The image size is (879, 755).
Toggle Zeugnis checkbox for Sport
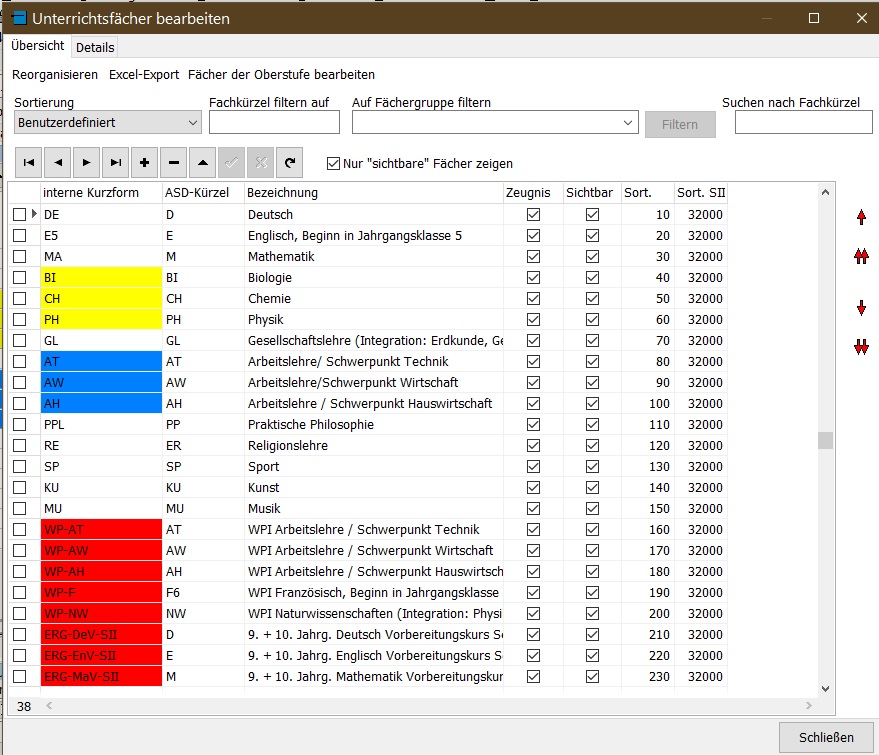click(533, 466)
